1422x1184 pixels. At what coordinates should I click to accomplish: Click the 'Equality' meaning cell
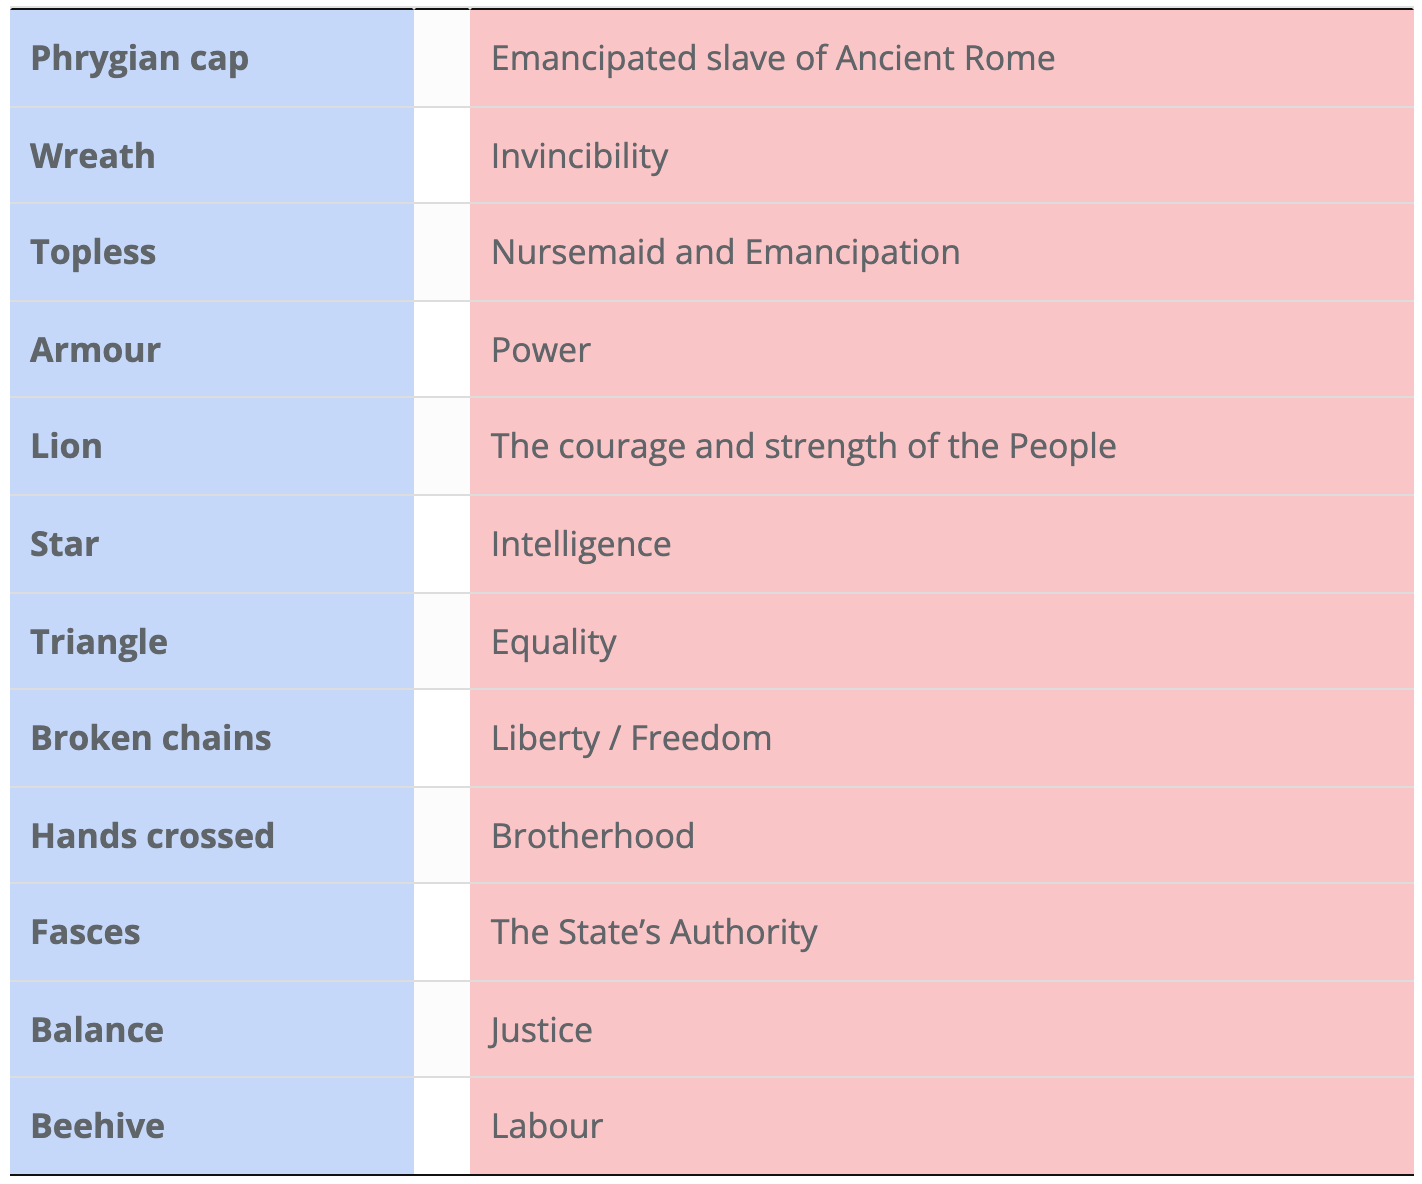(554, 642)
